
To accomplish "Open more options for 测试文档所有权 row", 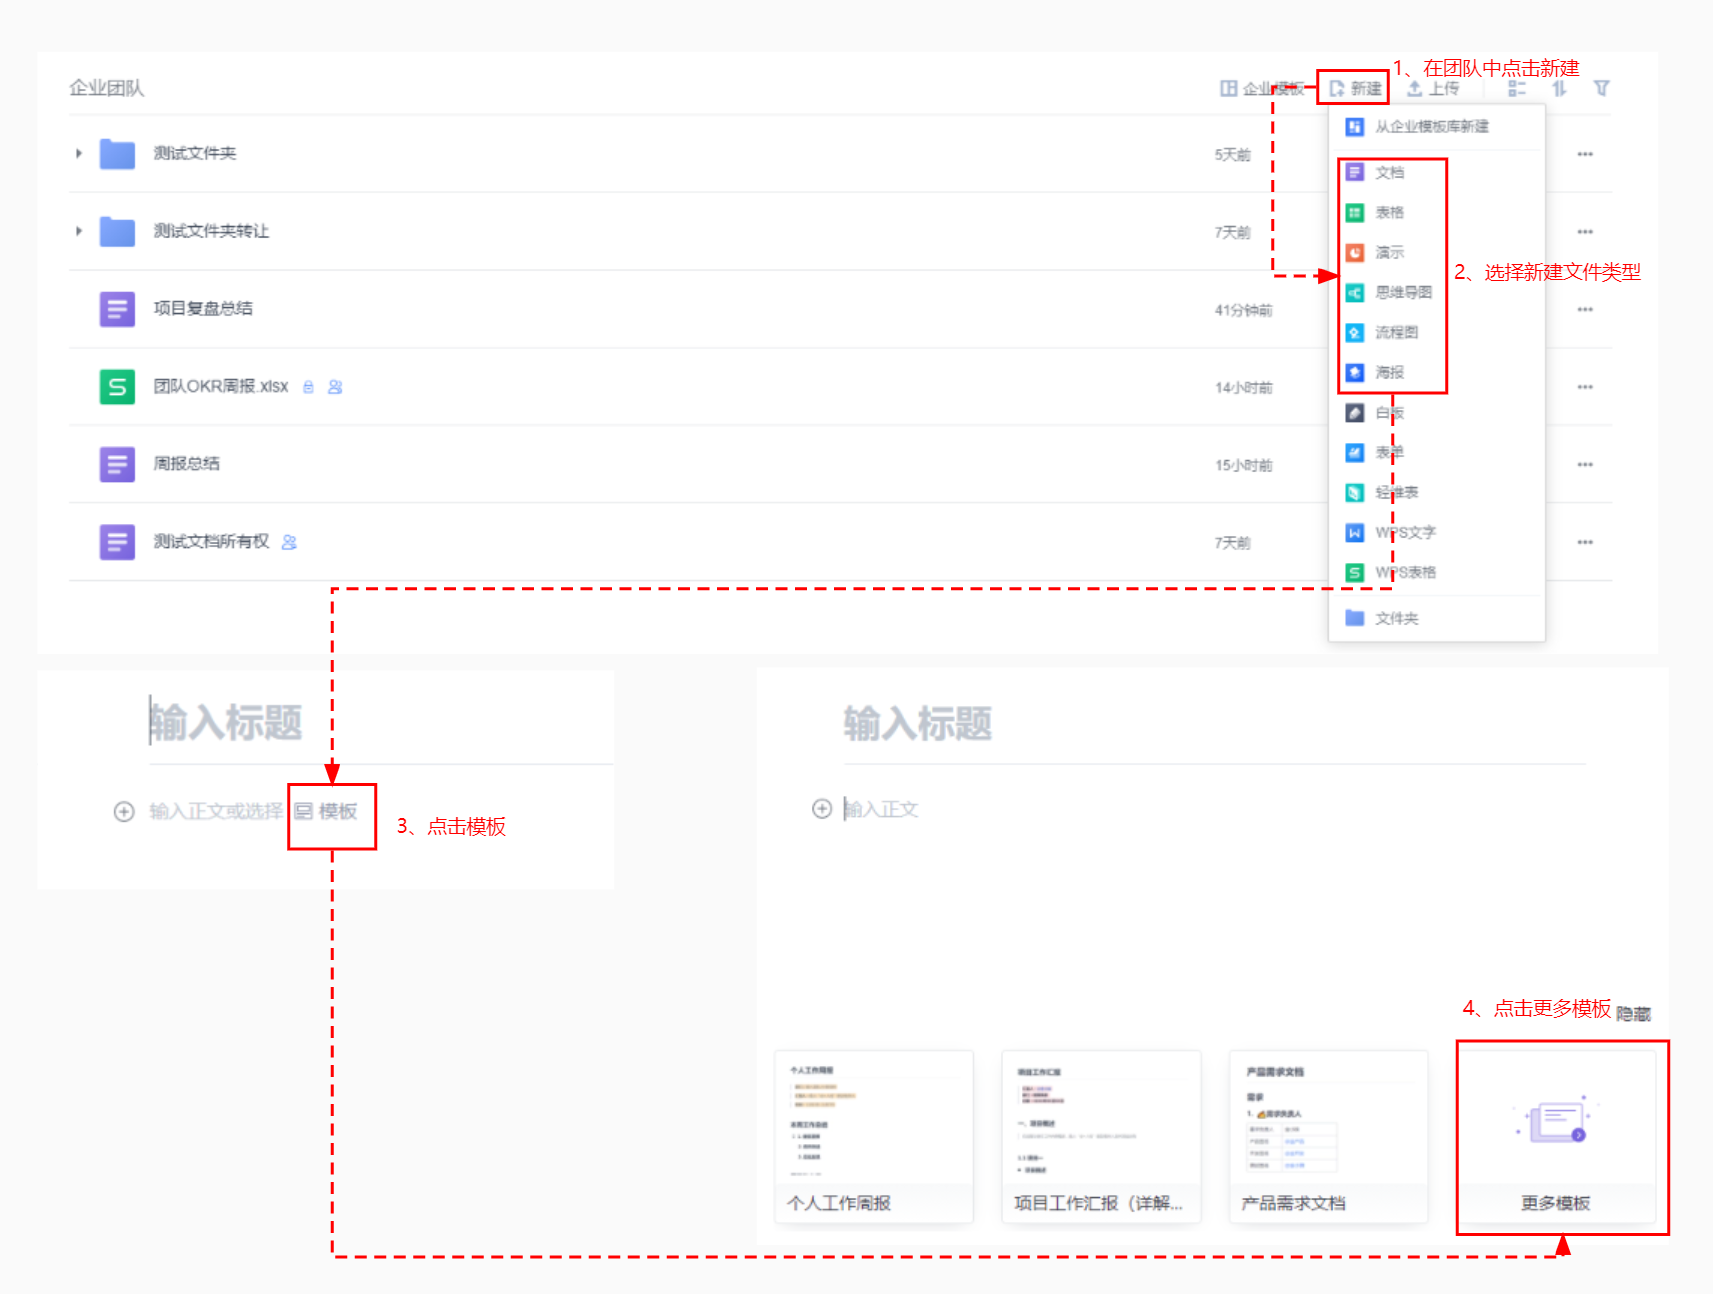I will [1585, 542].
